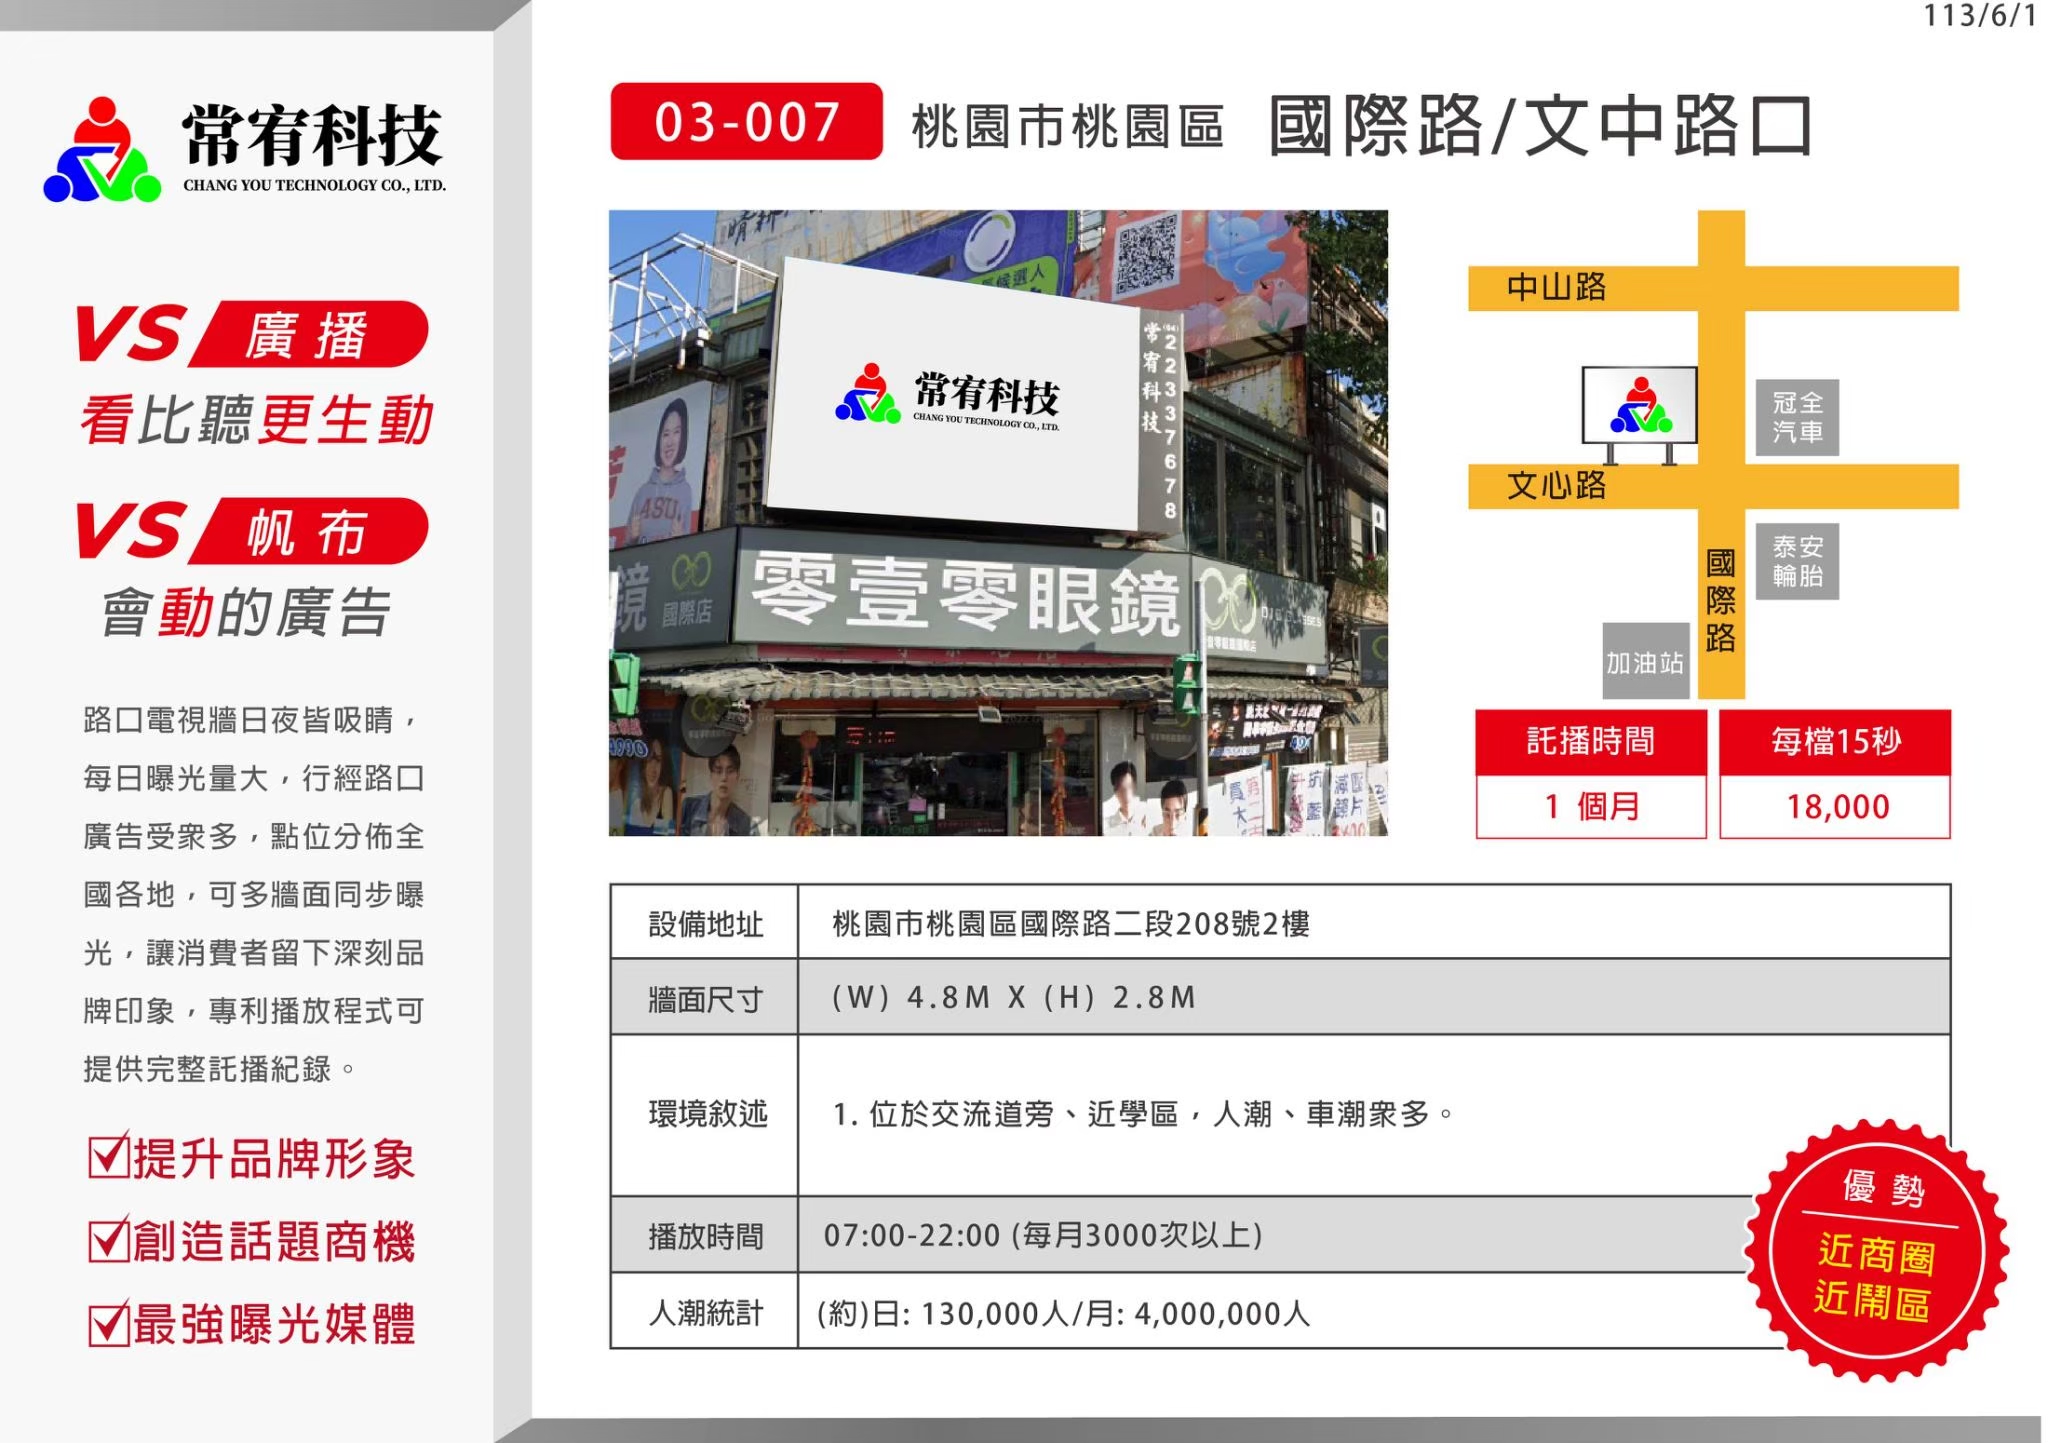Image resolution: width=2048 pixels, height=1443 pixels.
Task: Click the 冠全汽車 map block
Action: 1797,417
